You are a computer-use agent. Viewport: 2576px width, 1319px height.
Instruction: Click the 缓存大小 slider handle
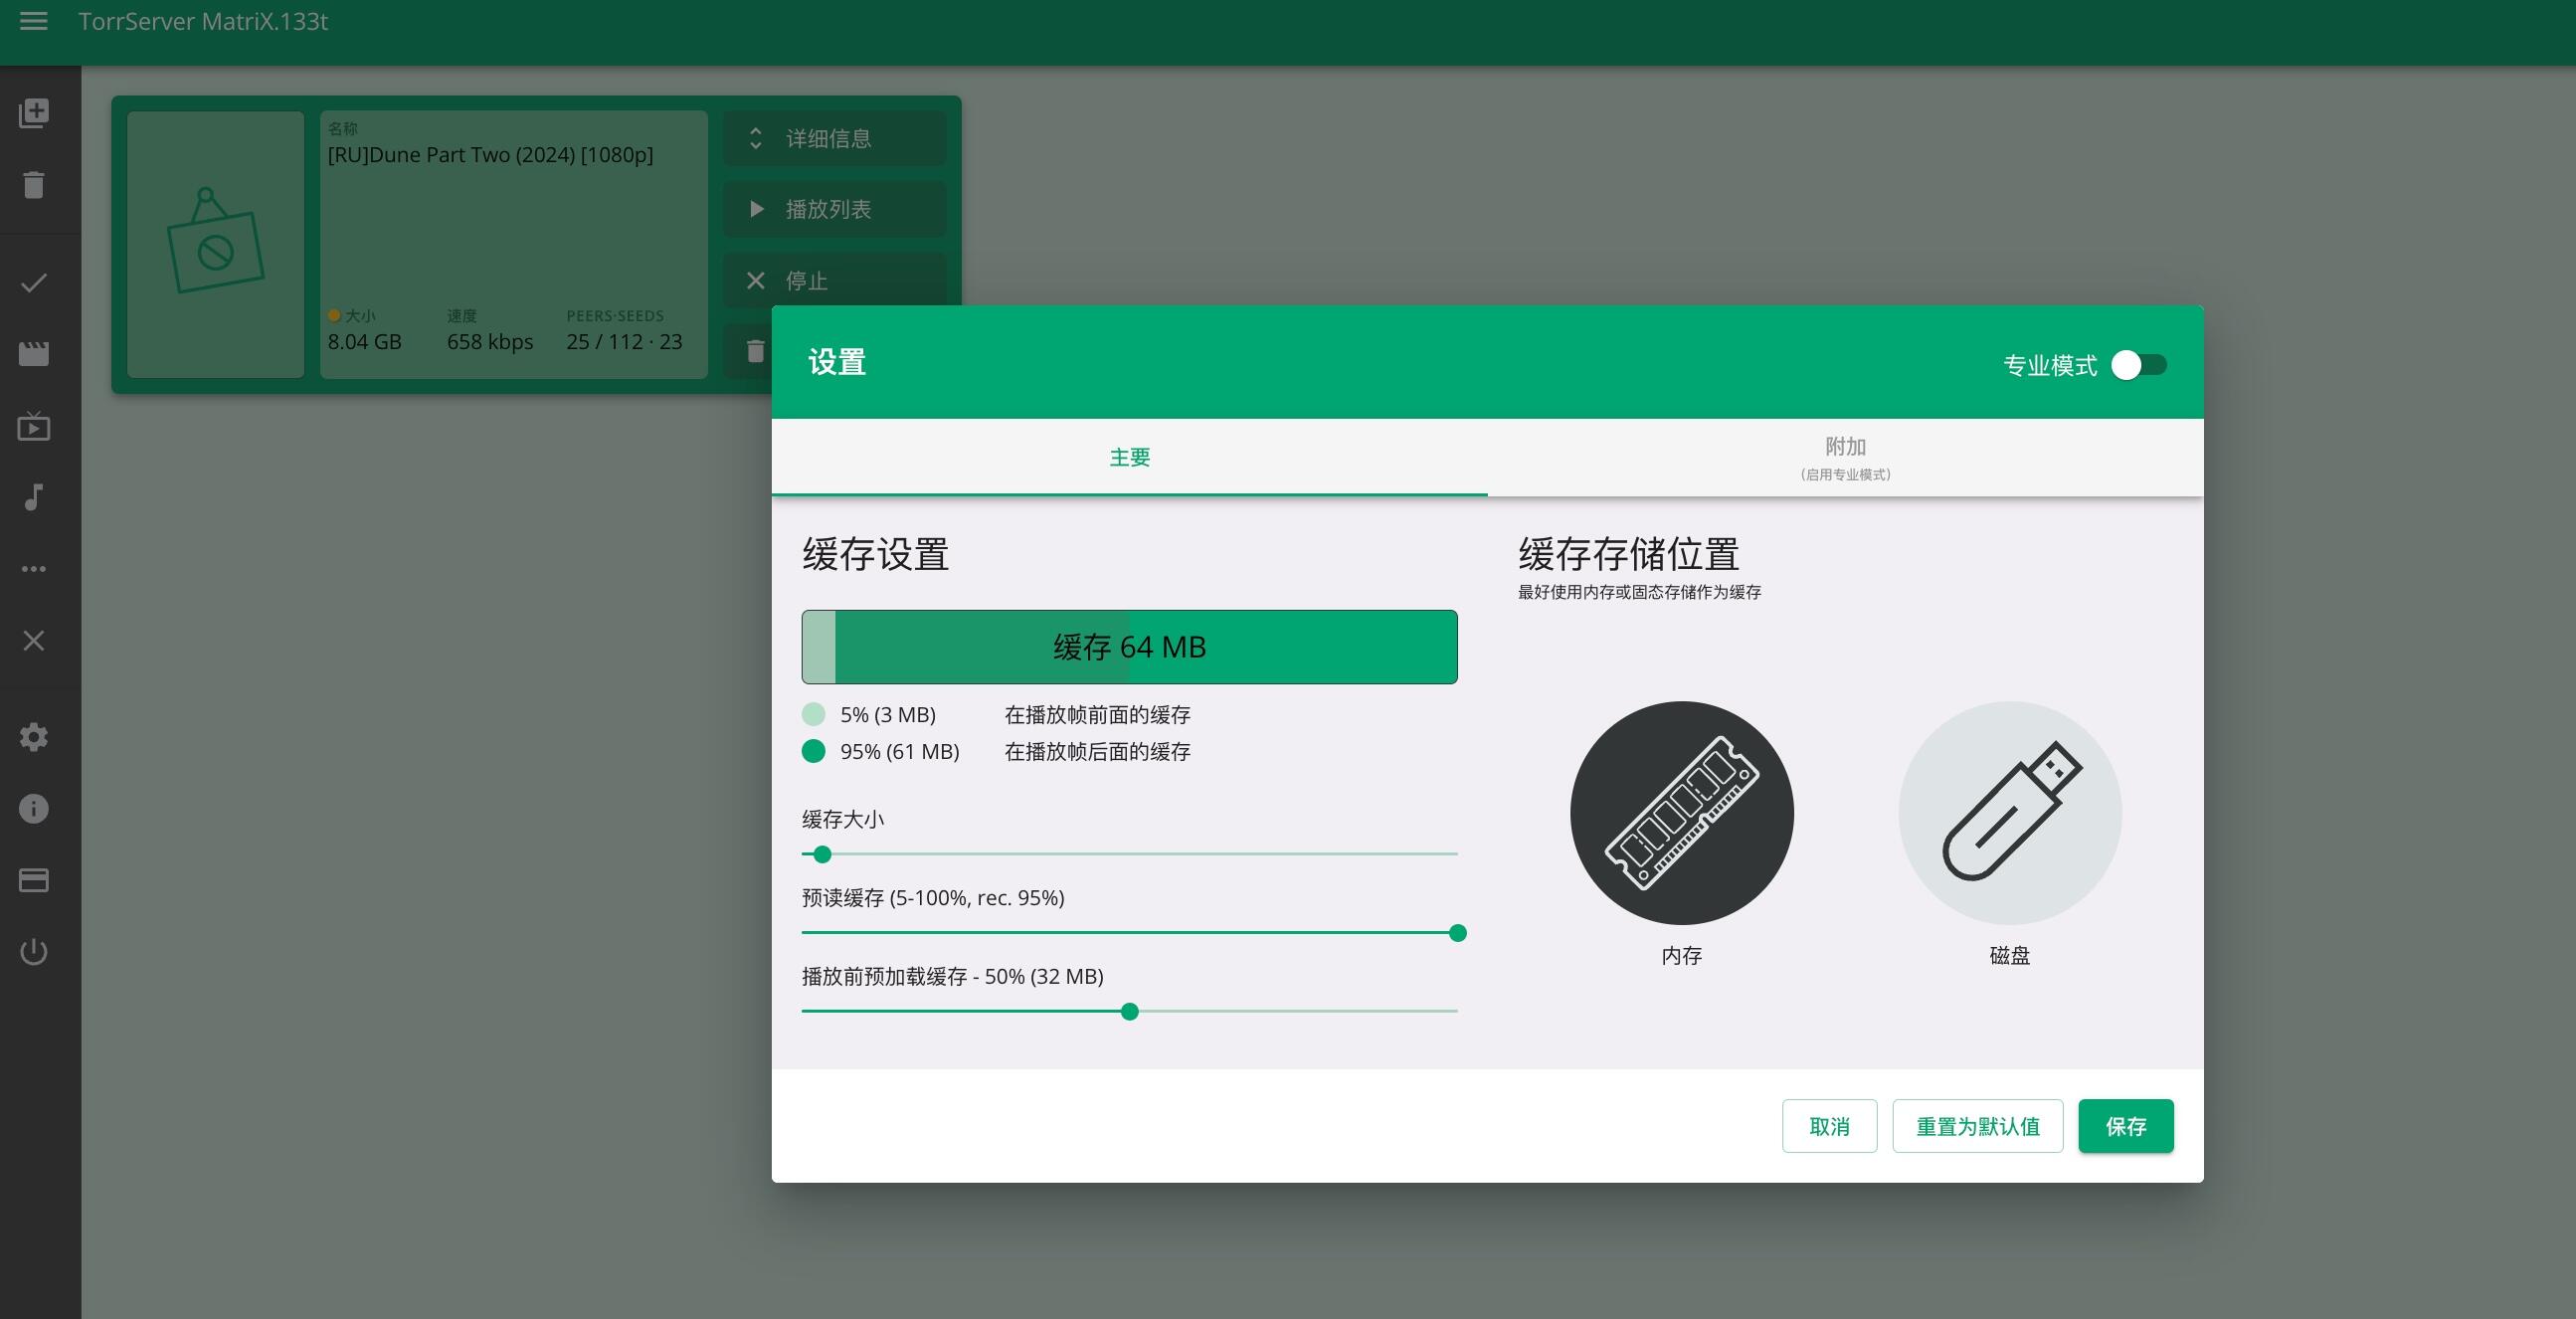[x=822, y=854]
